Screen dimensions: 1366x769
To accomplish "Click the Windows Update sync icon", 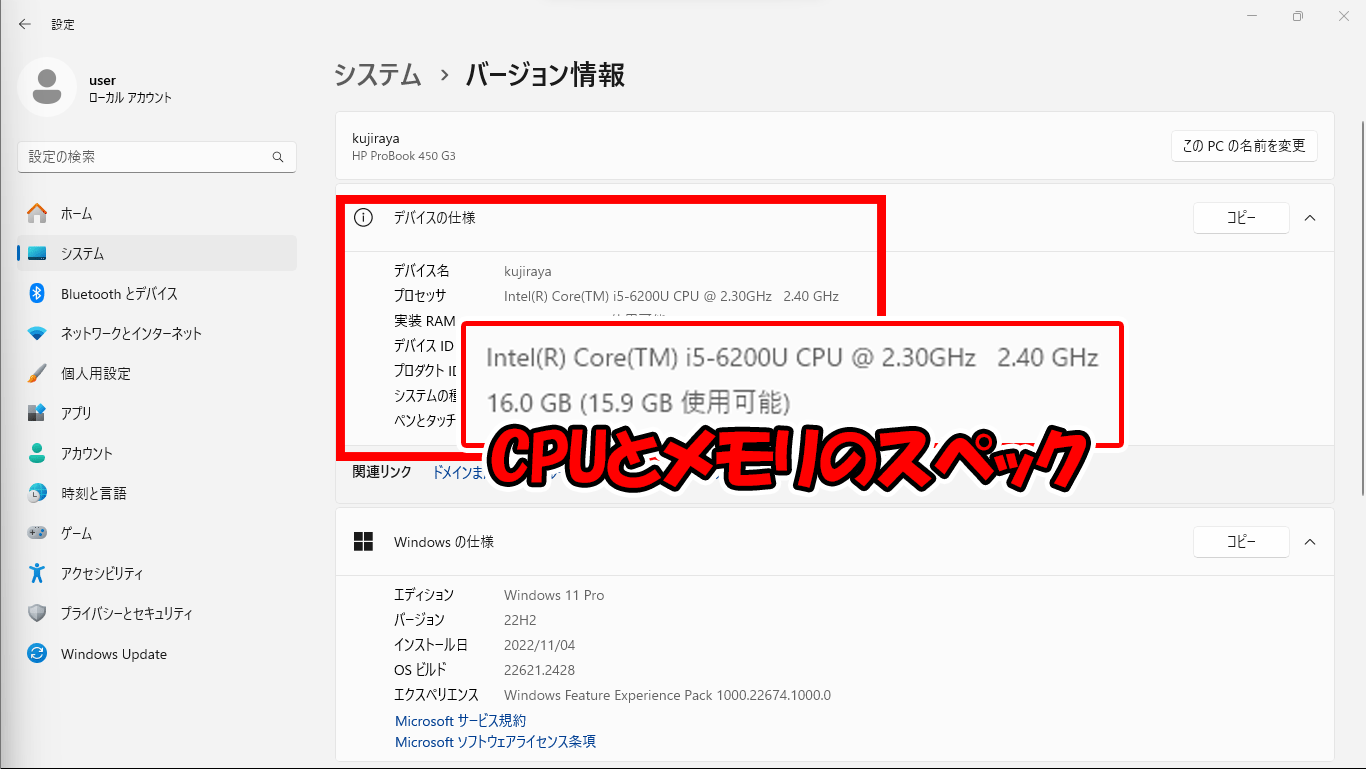I will point(37,654).
